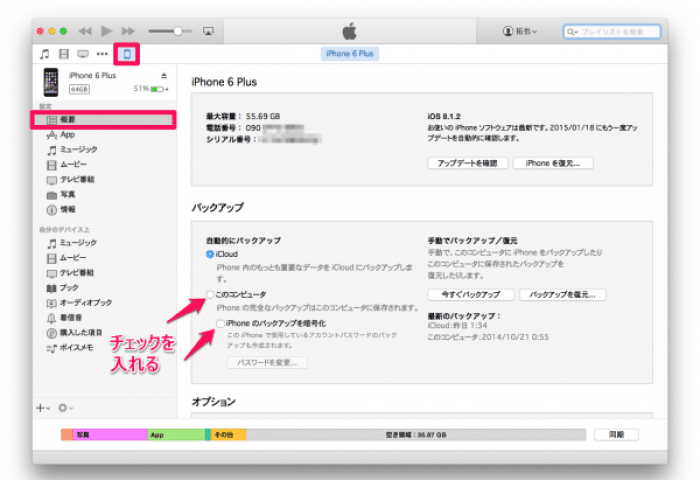This screenshot has width=700, height=480.
Task: Click the play button
Action: (x=106, y=31)
